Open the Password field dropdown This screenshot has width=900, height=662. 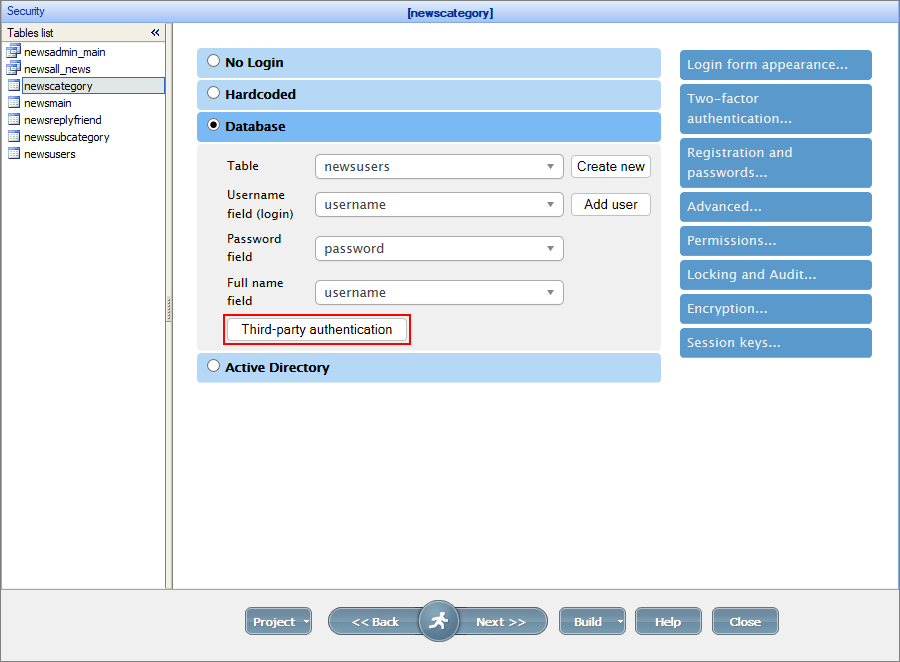(438, 248)
